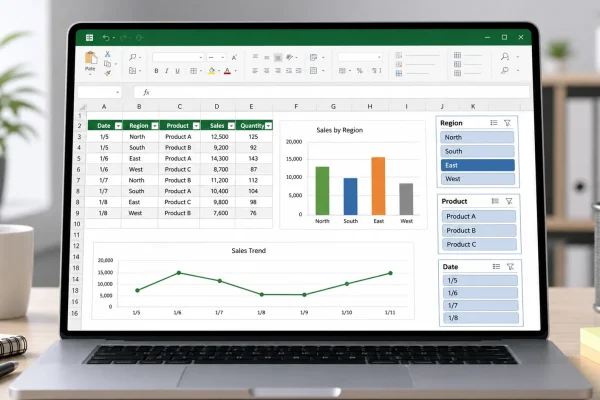The height and width of the screenshot is (400, 600).
Task: Click the Select All corner triangle
Action: [82, 107]
